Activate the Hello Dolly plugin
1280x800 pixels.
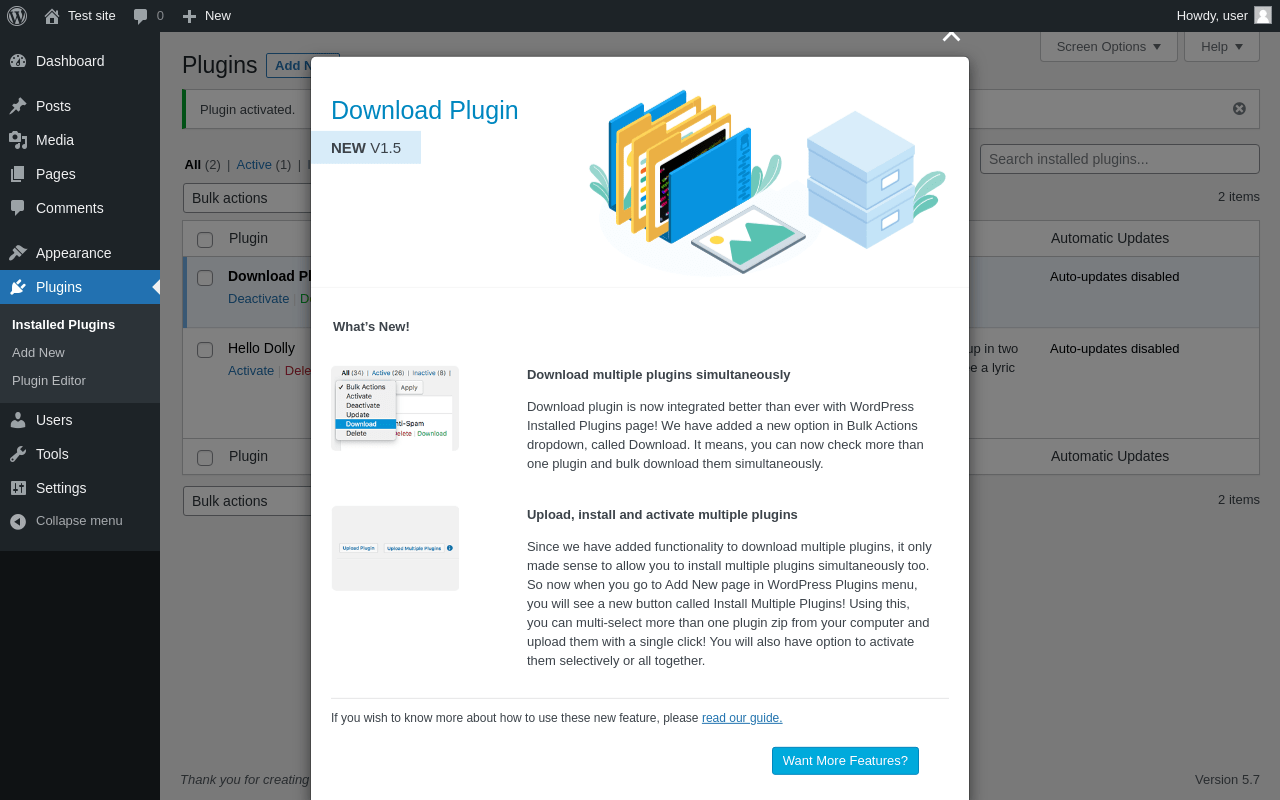[x=251, y=371]
